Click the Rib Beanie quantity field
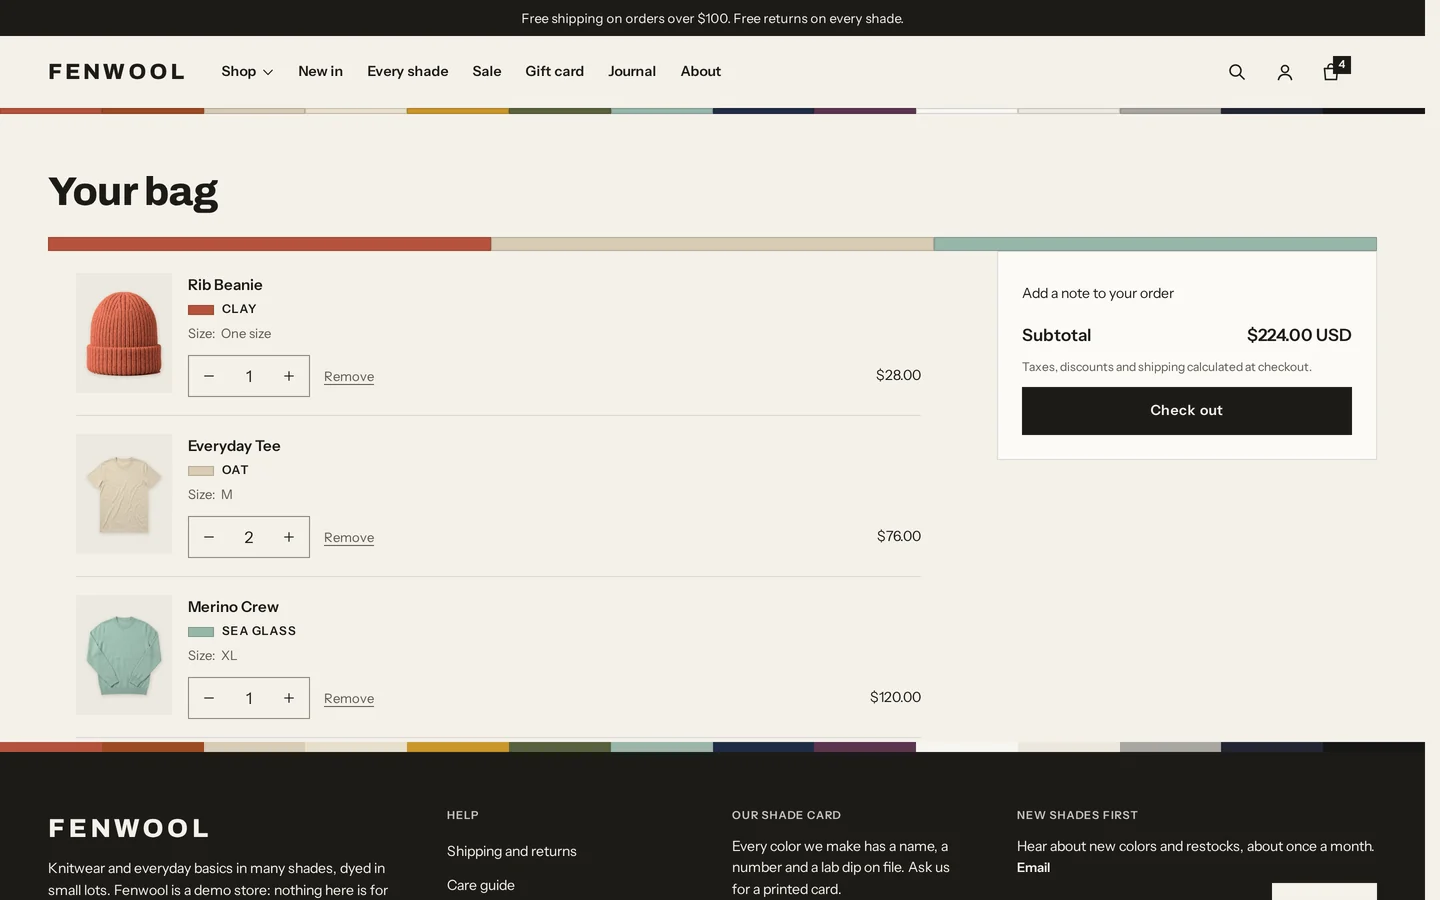The width and height of the screenshot is (1440, 900). coord(249,376)
